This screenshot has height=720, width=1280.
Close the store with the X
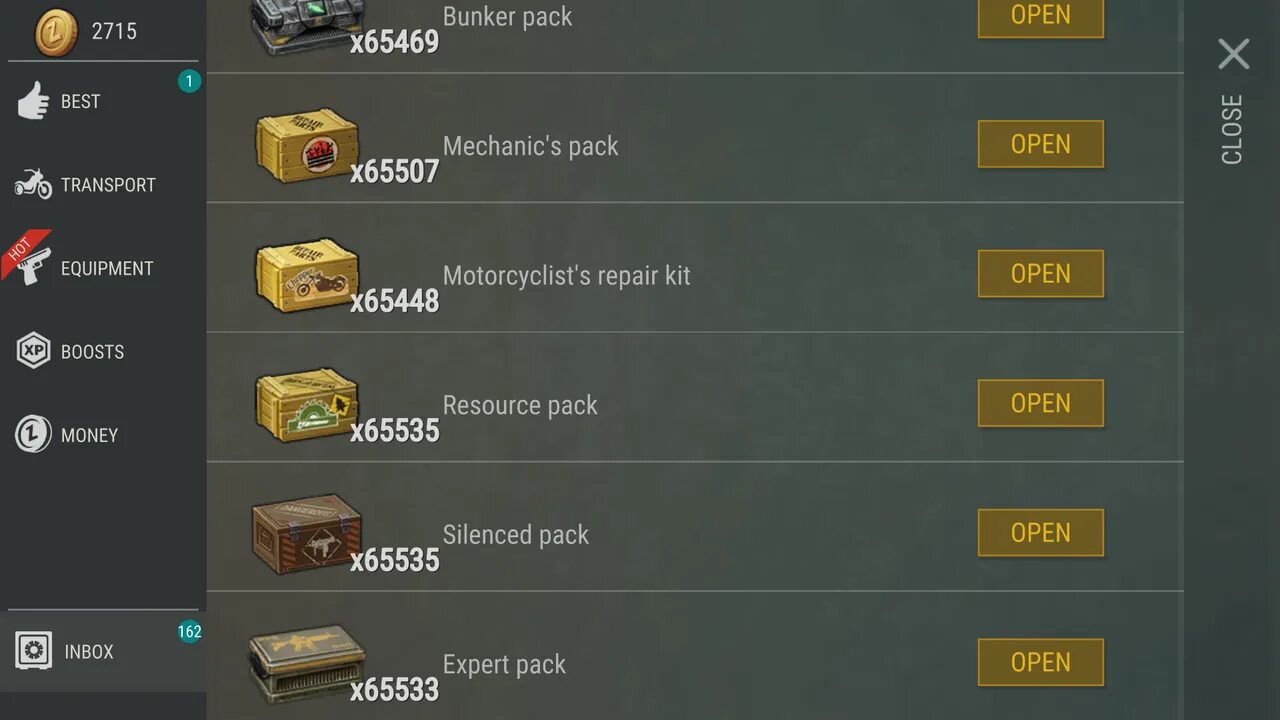pos(1233,54)
